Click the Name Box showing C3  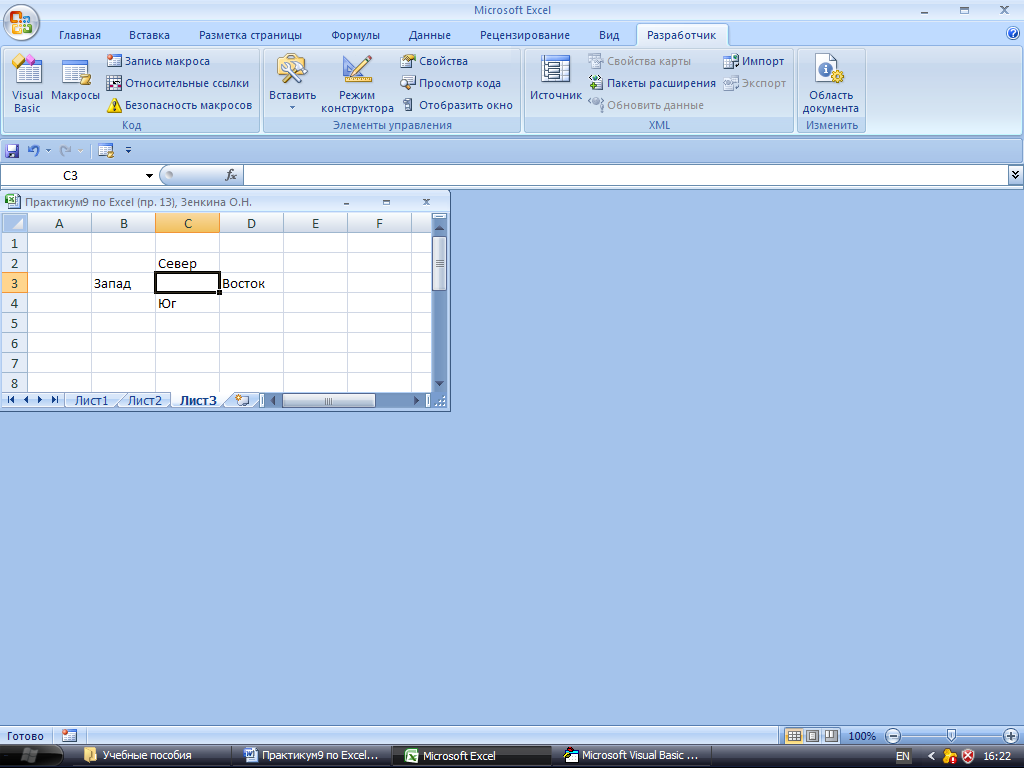[71, 176]
